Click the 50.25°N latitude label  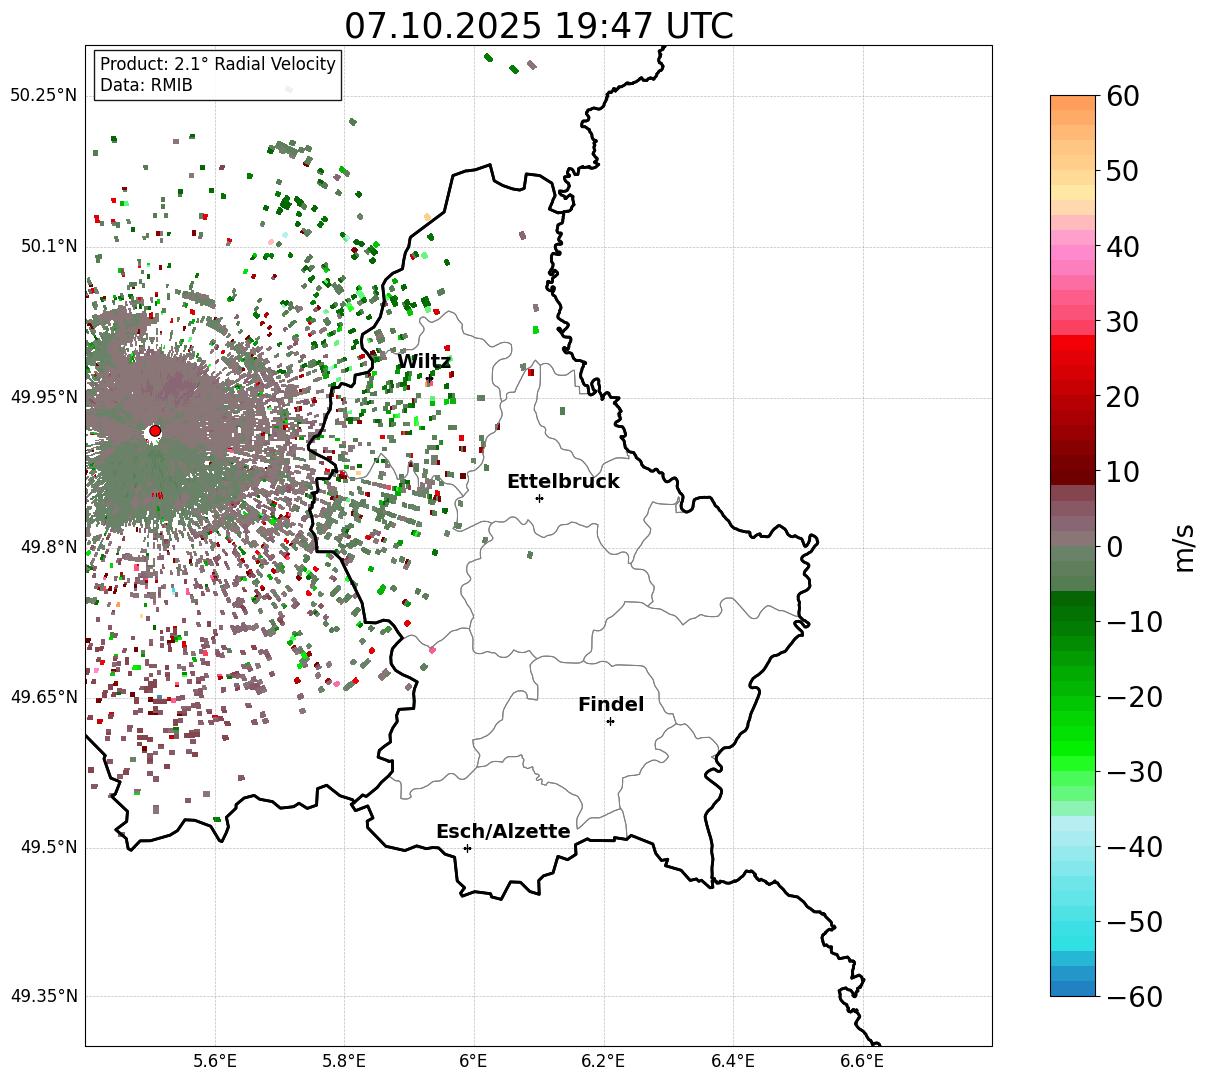click(x=43, y=96)
